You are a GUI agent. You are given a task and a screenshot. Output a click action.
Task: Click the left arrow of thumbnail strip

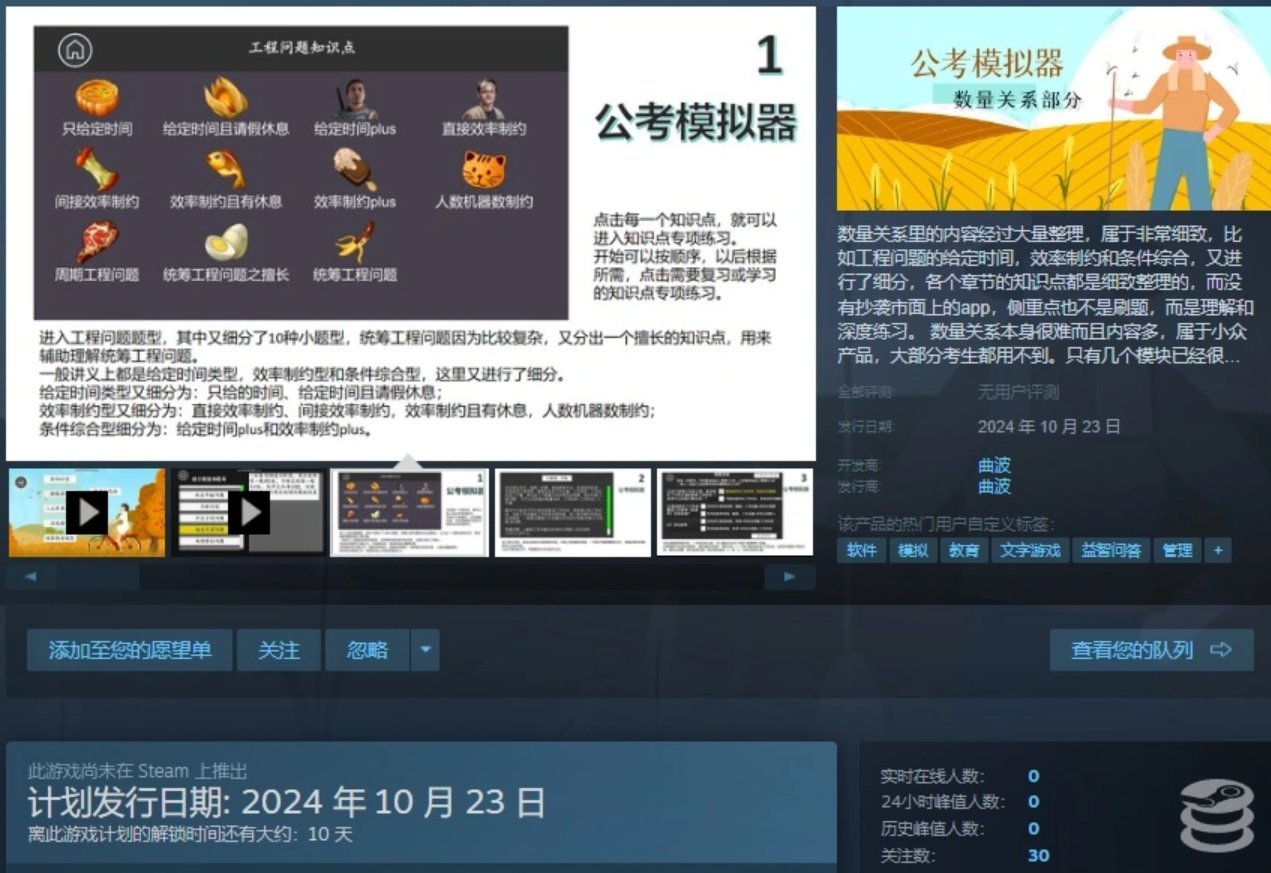(32, 577)
